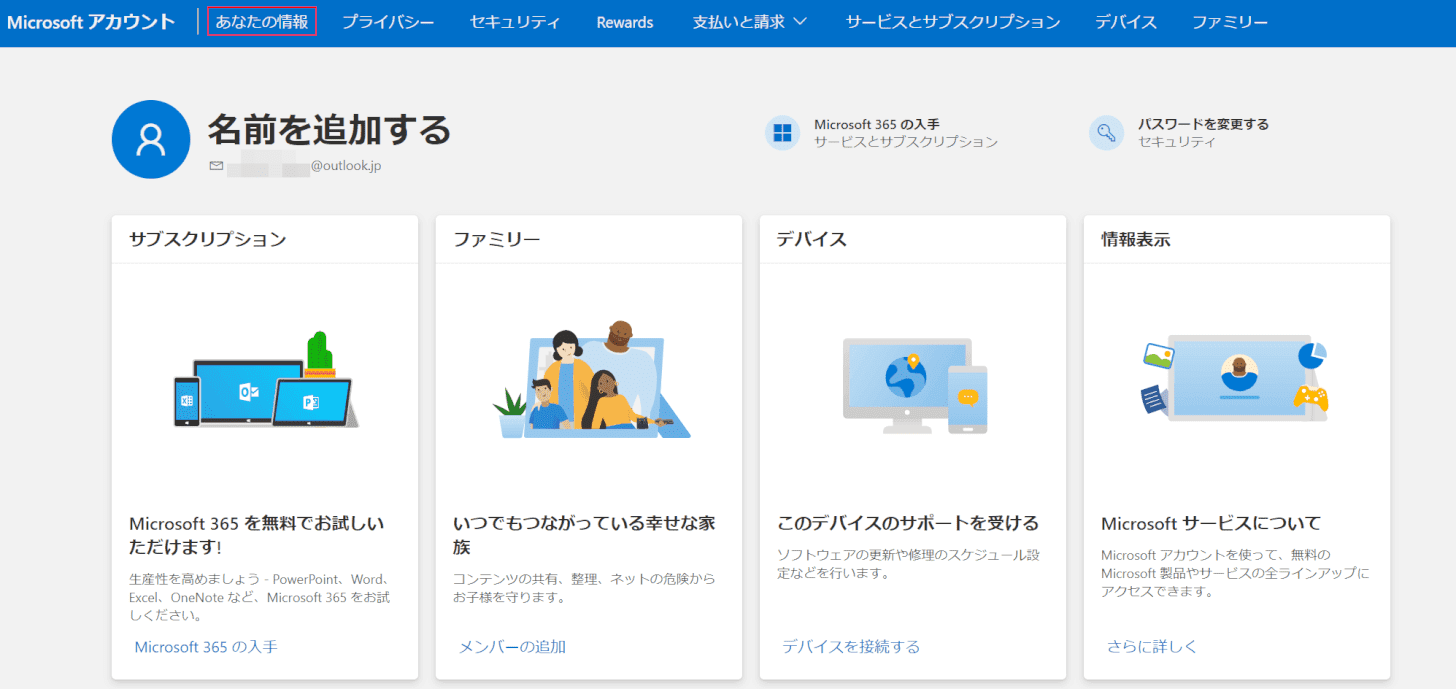Click the key icon for password change
Image resolution: width=1456 pixels, height=689 pixels.
[x=1106, y=133]
